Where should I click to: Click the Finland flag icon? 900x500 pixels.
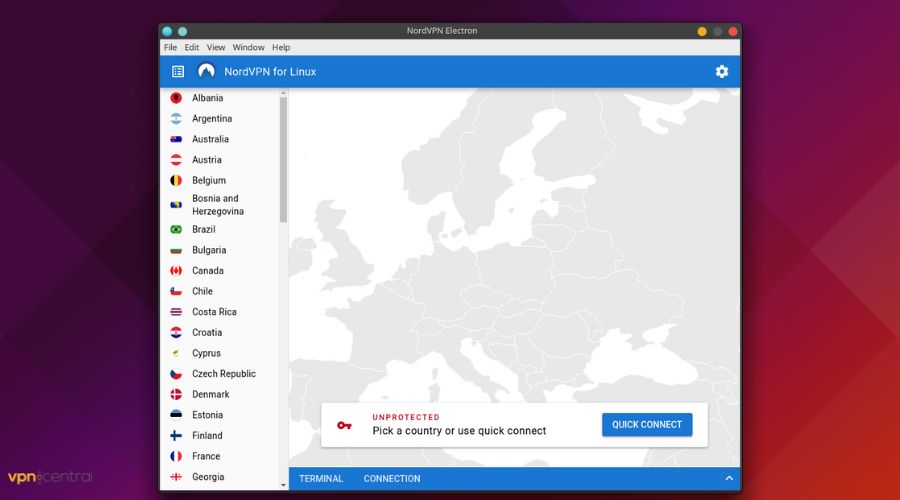tap(176, 436)
